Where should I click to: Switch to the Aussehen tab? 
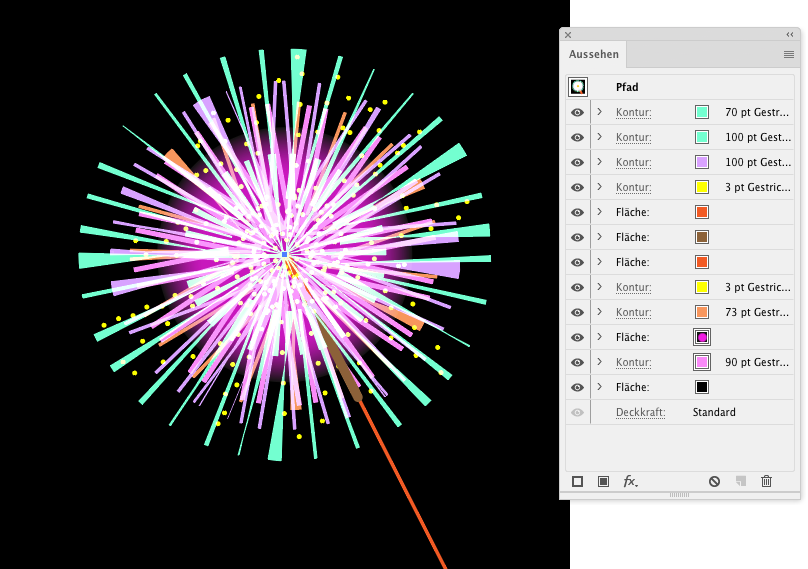tap(594, 54)
